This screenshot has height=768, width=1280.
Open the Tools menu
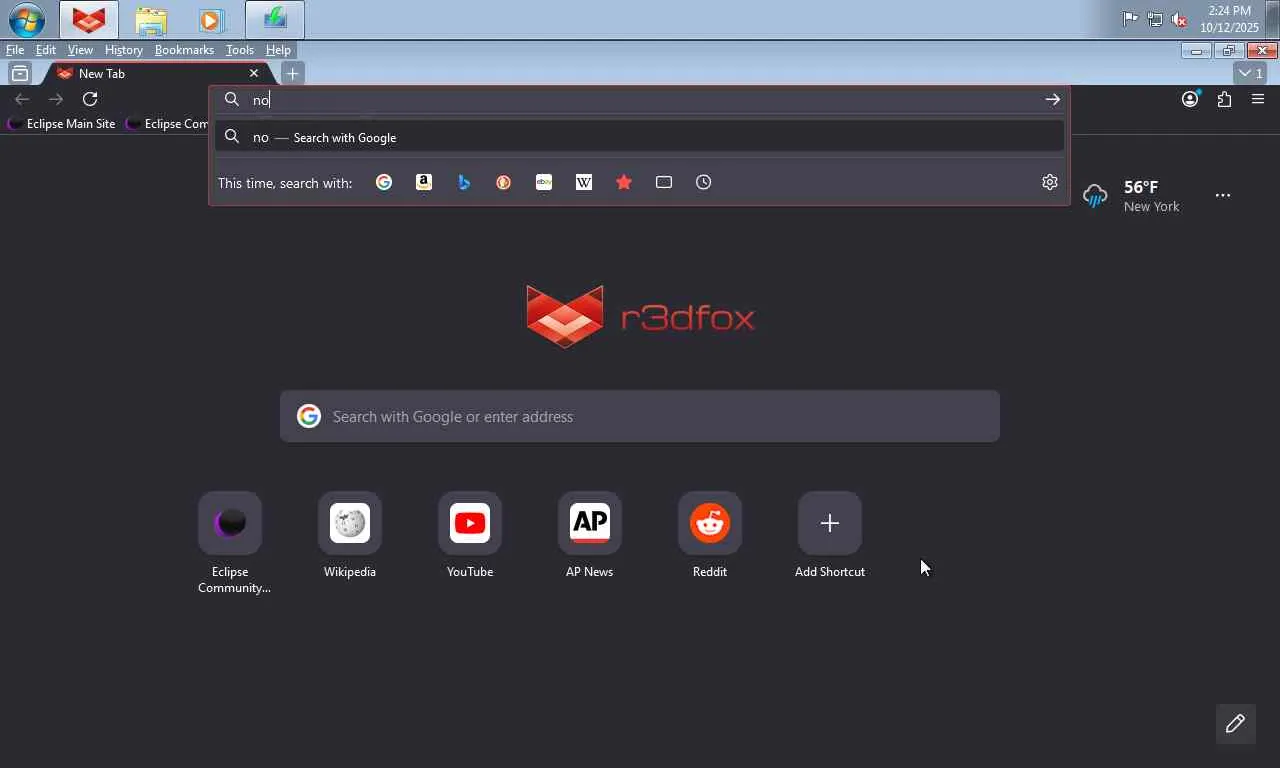click(x=240, y=50)
